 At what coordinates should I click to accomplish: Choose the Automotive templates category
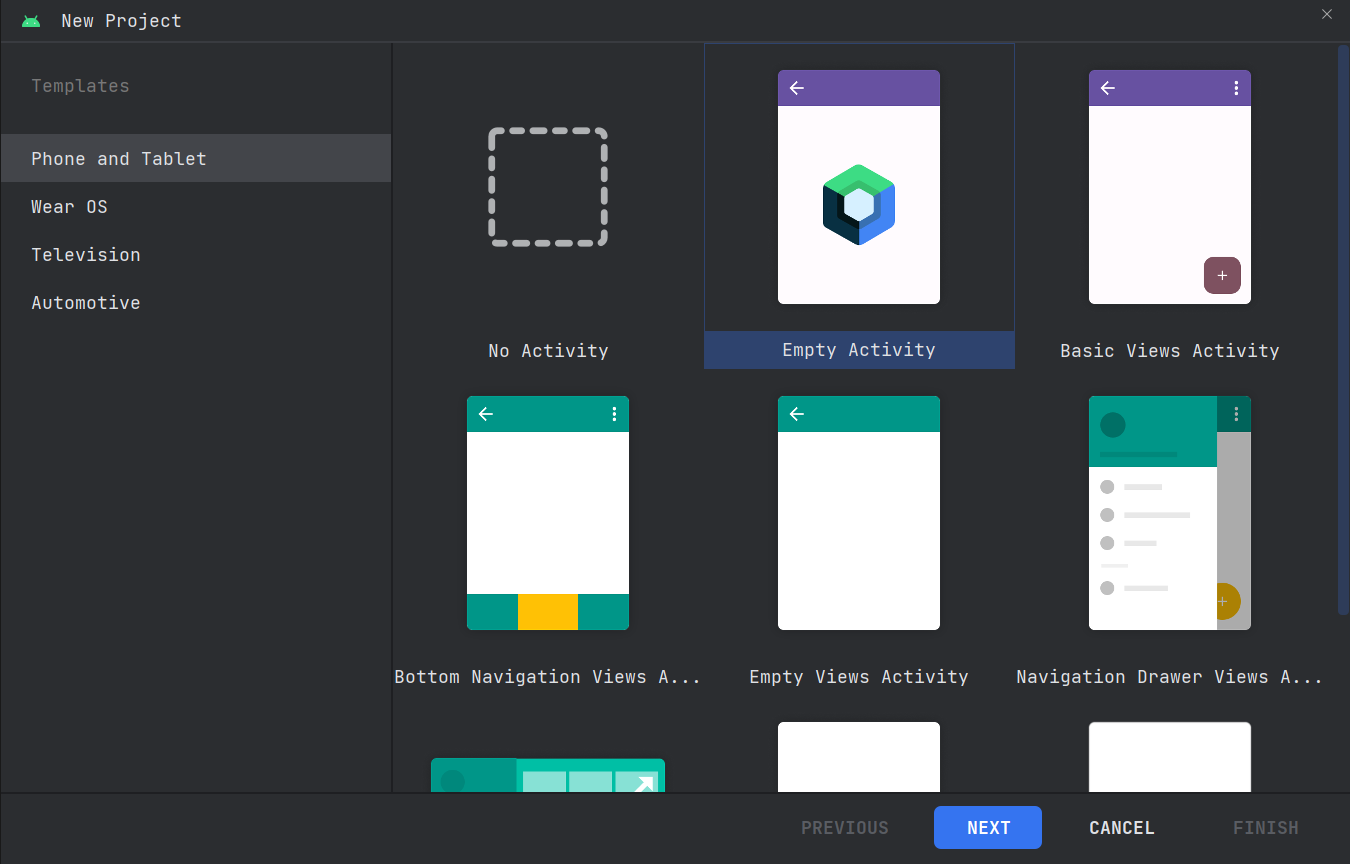[x=196, y=302]
